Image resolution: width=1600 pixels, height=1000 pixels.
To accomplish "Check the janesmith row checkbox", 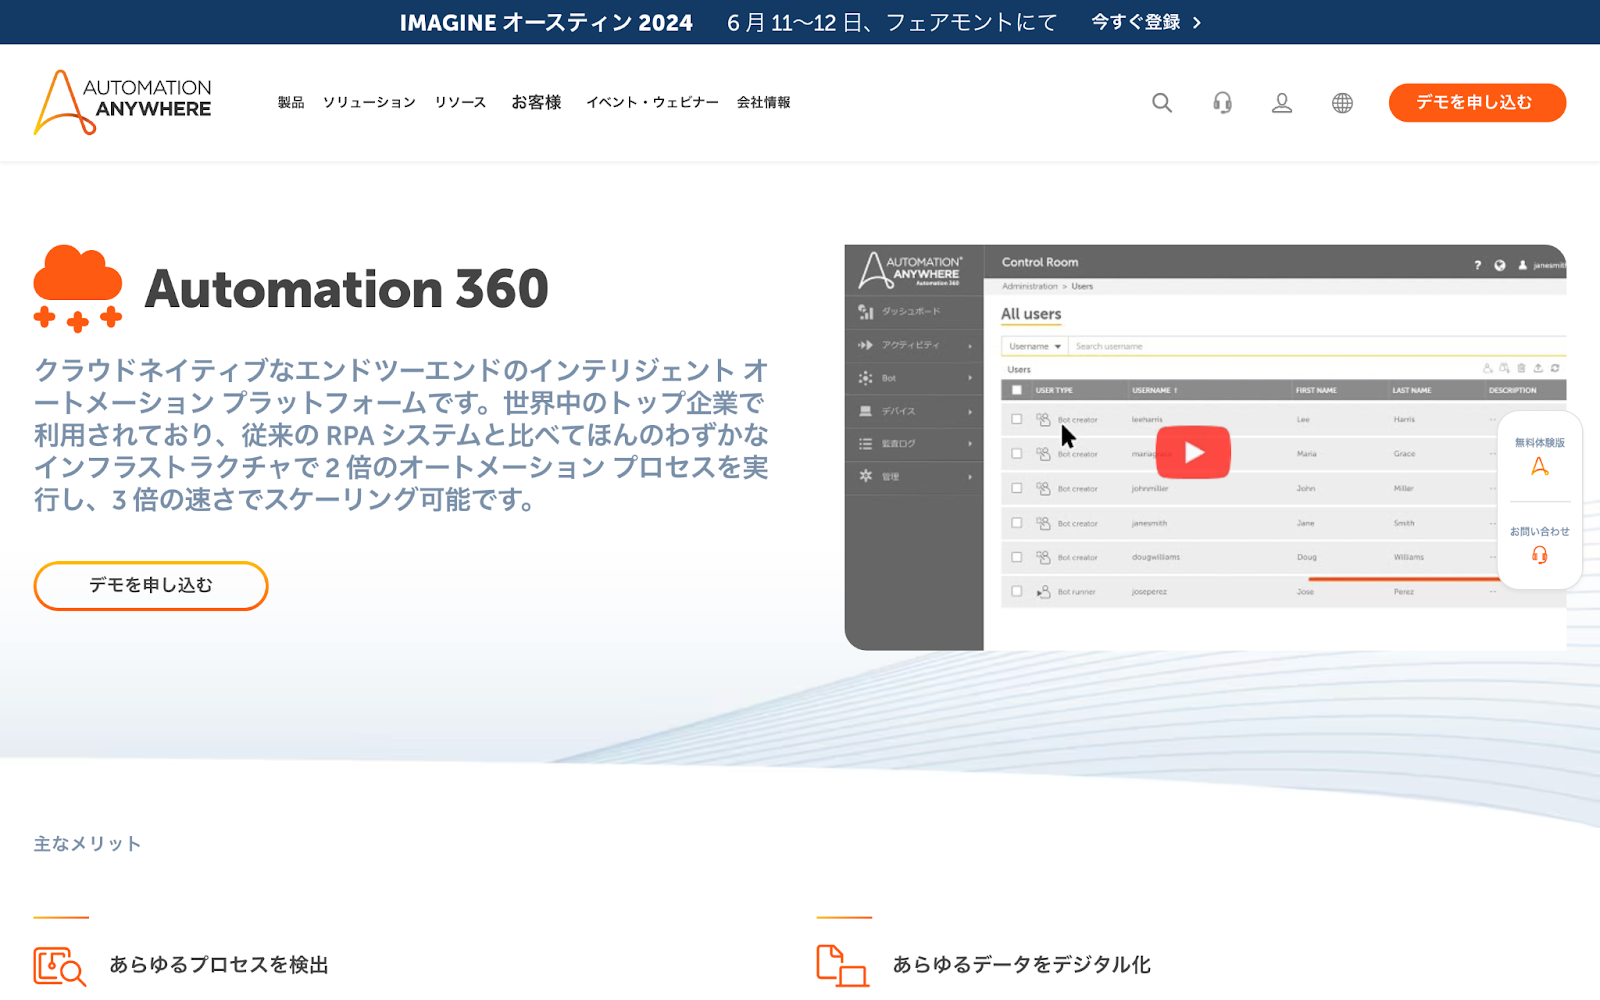I will click(1016, 523).
